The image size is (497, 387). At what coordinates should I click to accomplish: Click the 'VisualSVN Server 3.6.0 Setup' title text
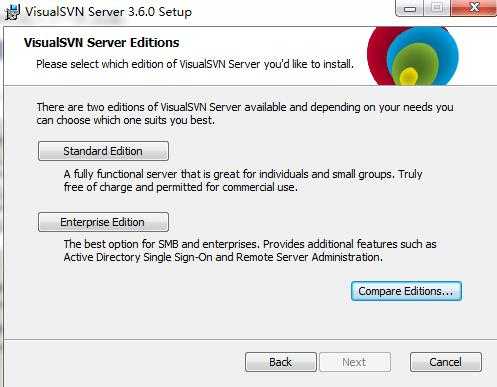[109, 12]
